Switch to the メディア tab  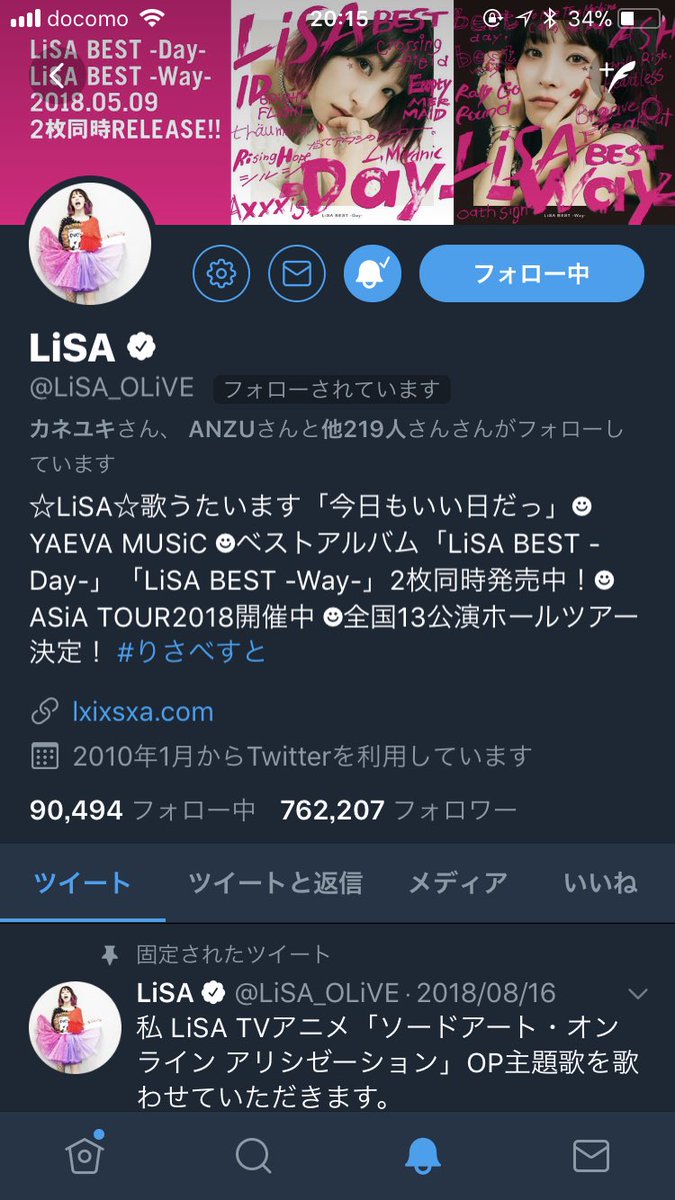click(457, 883)
